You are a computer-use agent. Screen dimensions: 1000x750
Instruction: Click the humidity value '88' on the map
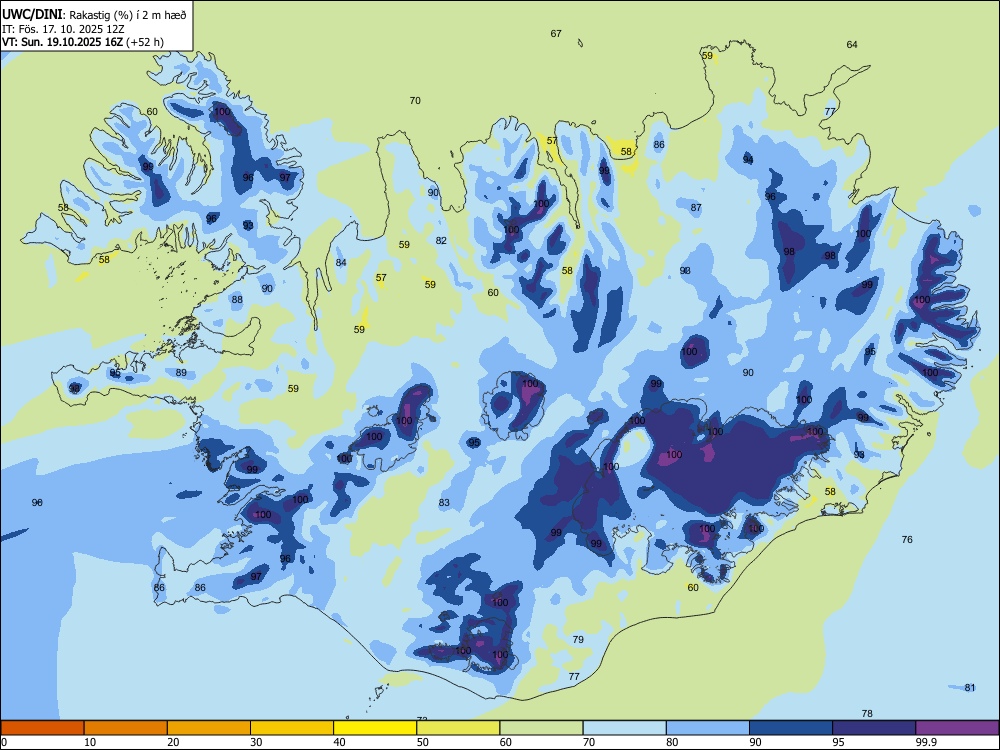(237, 300)
